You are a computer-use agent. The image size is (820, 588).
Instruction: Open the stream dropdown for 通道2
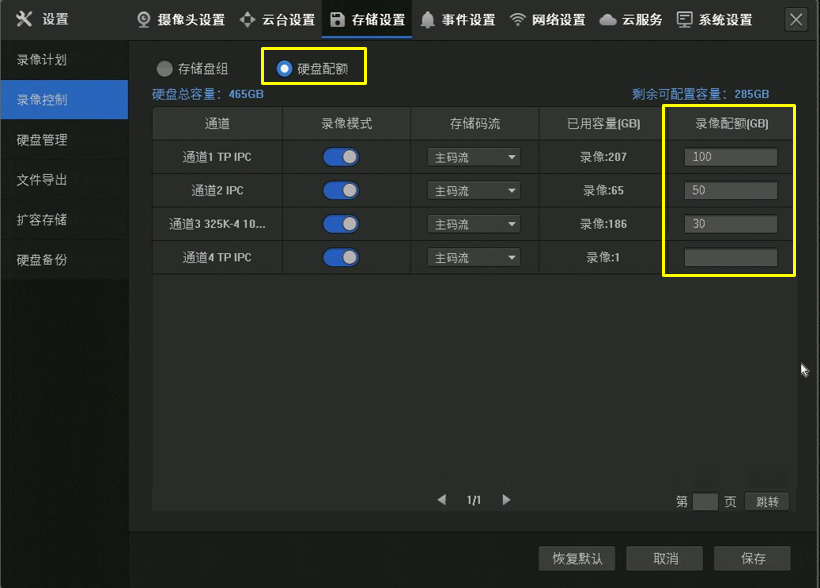473,190
